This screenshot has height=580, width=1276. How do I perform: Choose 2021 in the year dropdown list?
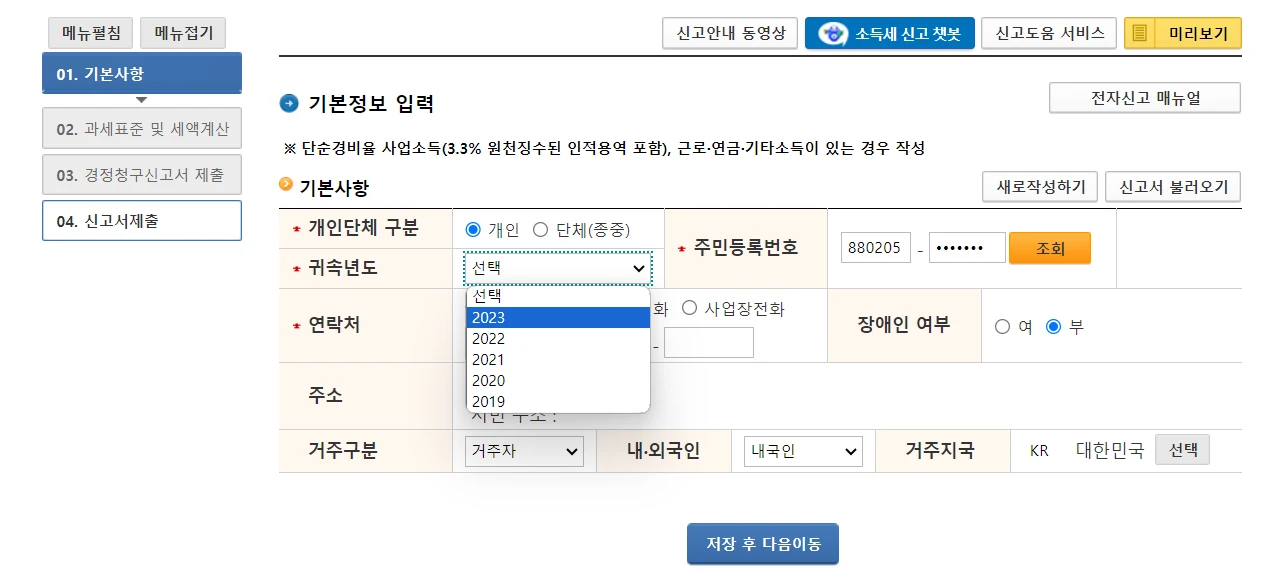pos(558,360)
